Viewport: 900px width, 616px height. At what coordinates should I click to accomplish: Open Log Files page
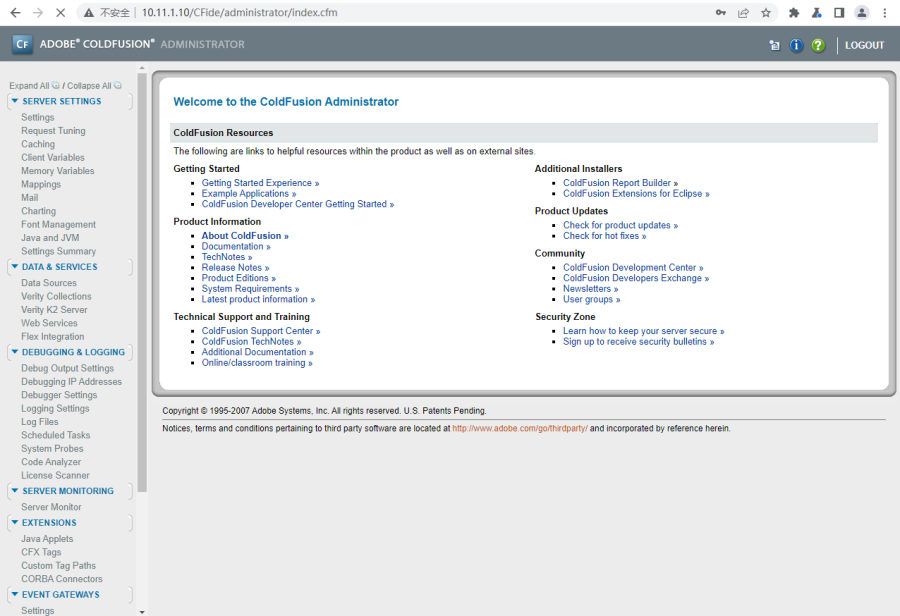pos(40,421)
